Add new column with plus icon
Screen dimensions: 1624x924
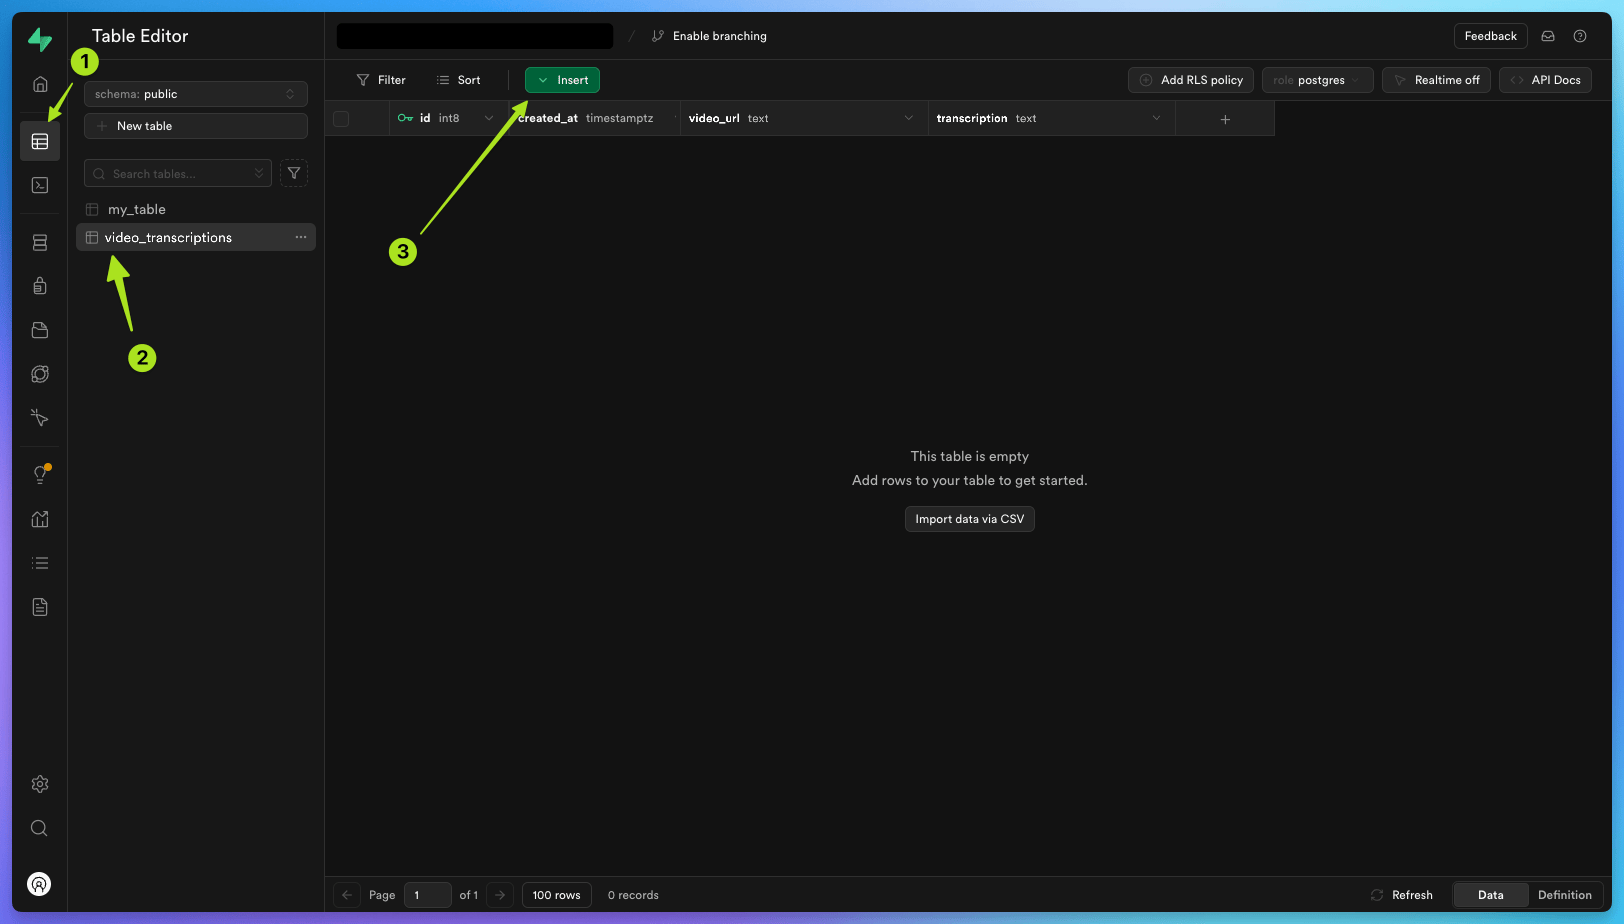tap(1225, 119)
